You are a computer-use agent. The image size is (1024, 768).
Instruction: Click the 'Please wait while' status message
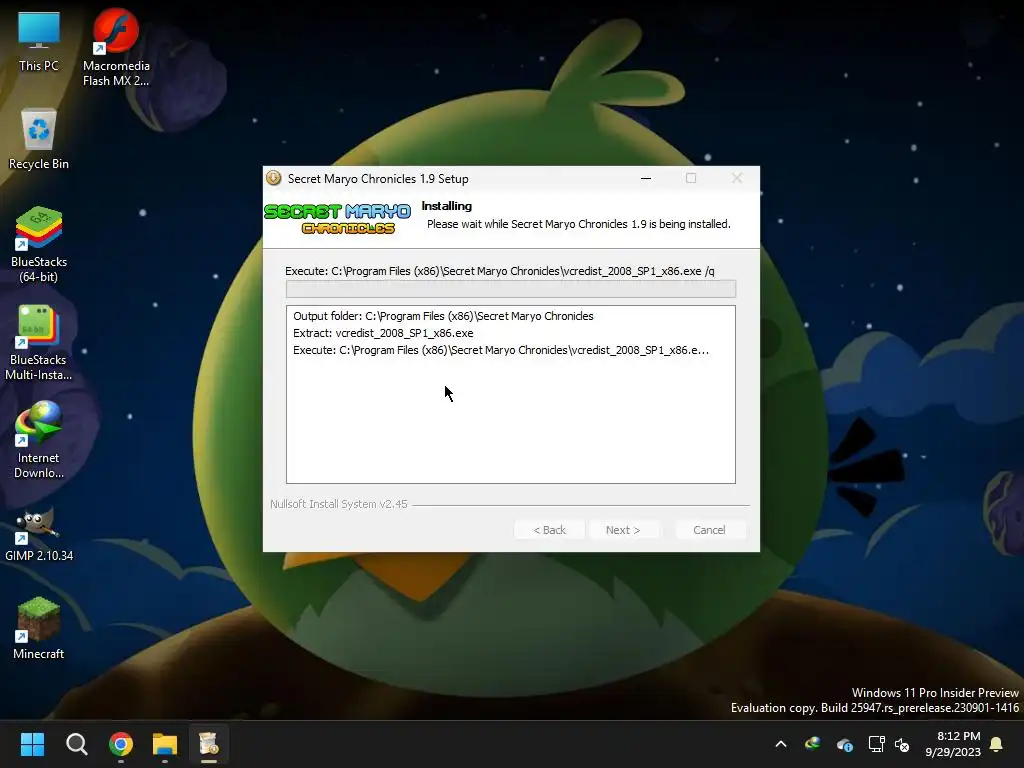tap(579, 224)
